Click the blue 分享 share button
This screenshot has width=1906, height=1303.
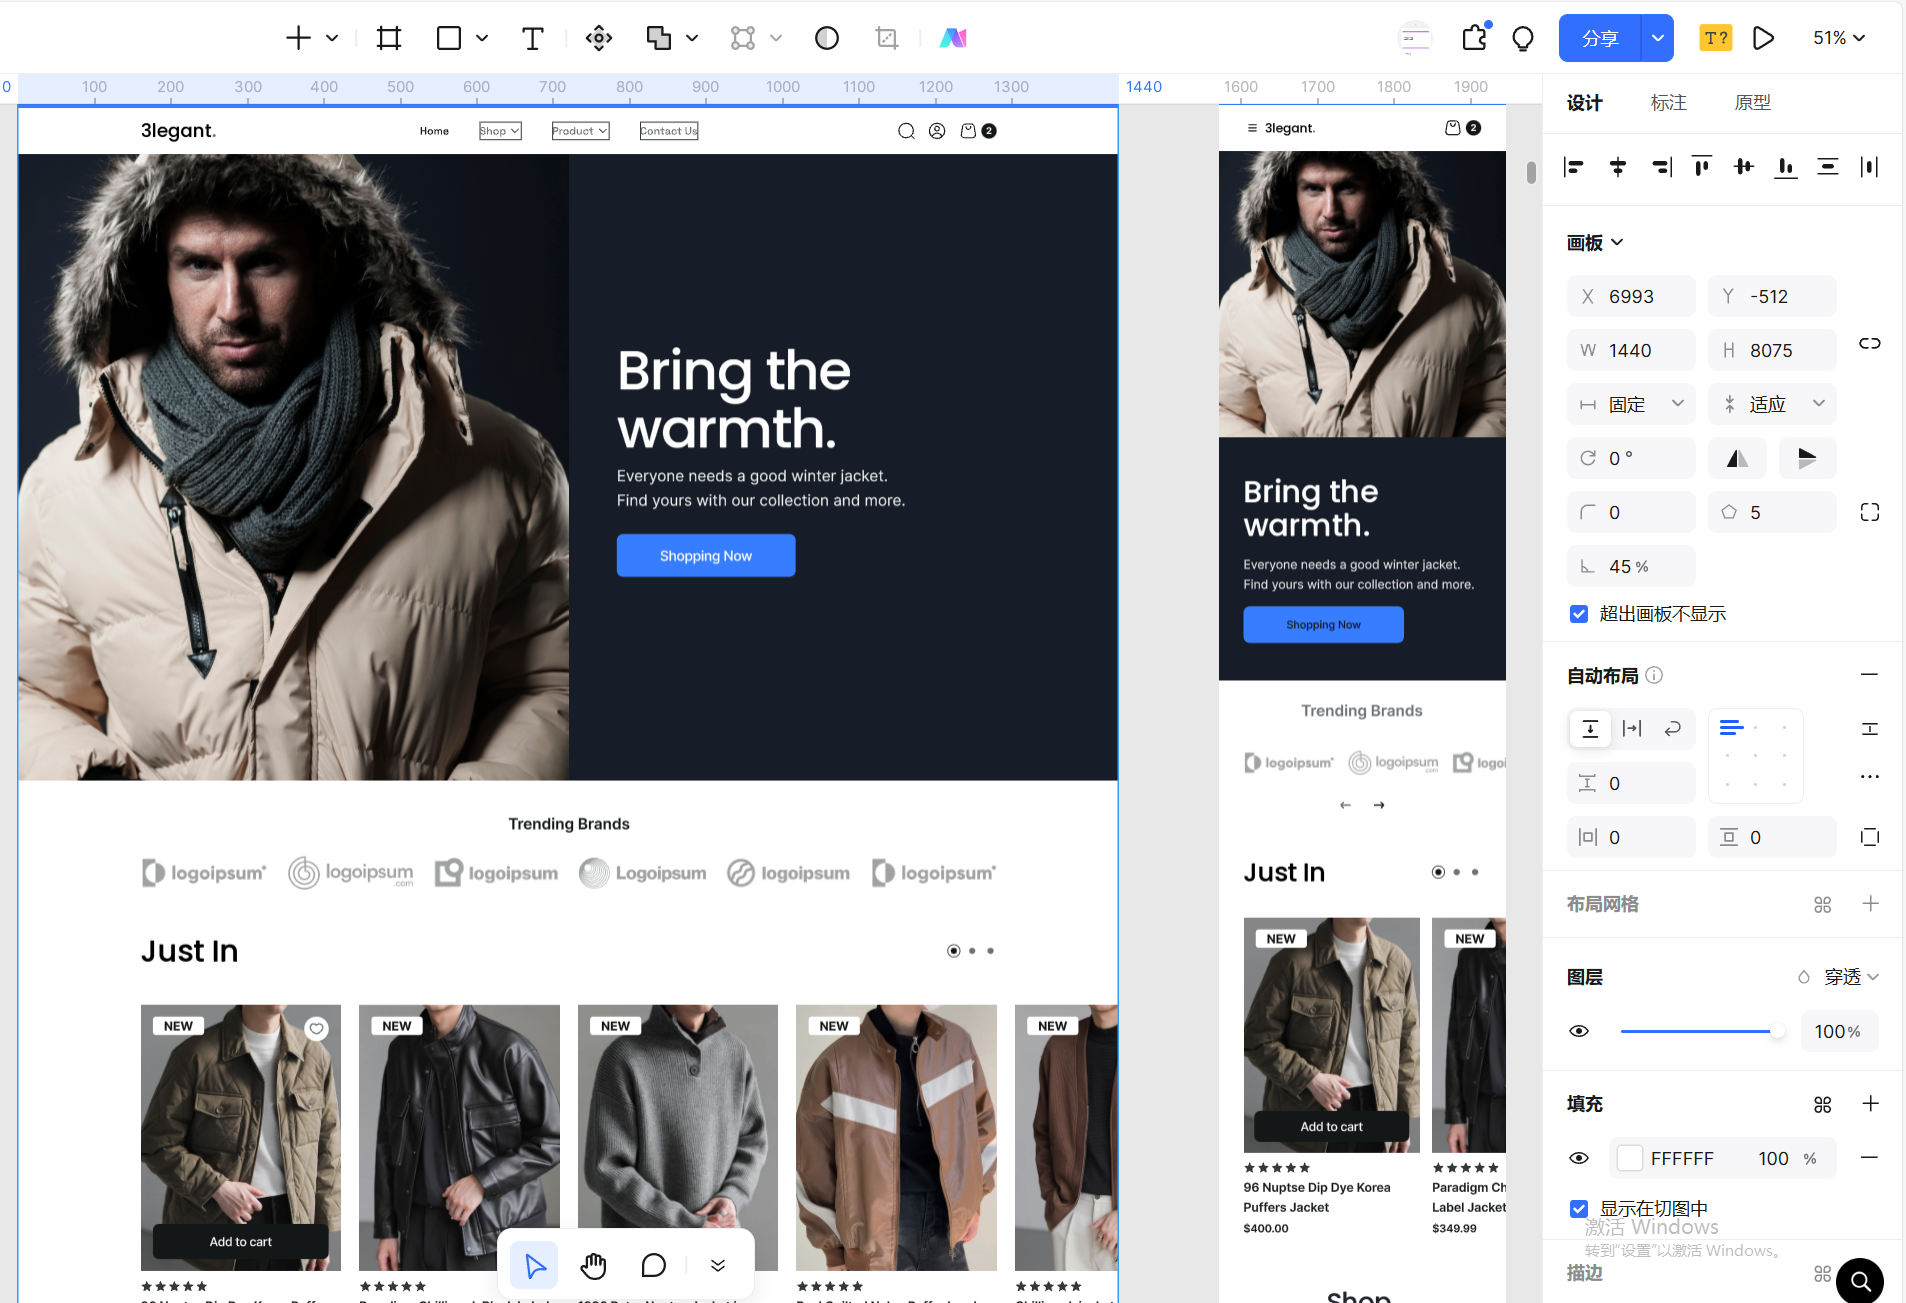[1600, 38]
